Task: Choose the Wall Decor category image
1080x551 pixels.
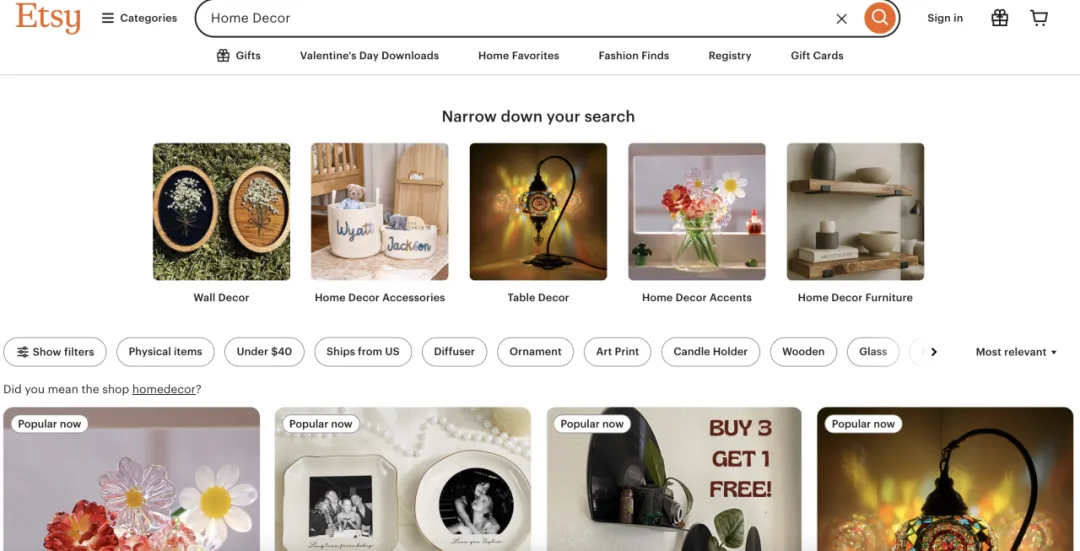Action: click(221, 212)
